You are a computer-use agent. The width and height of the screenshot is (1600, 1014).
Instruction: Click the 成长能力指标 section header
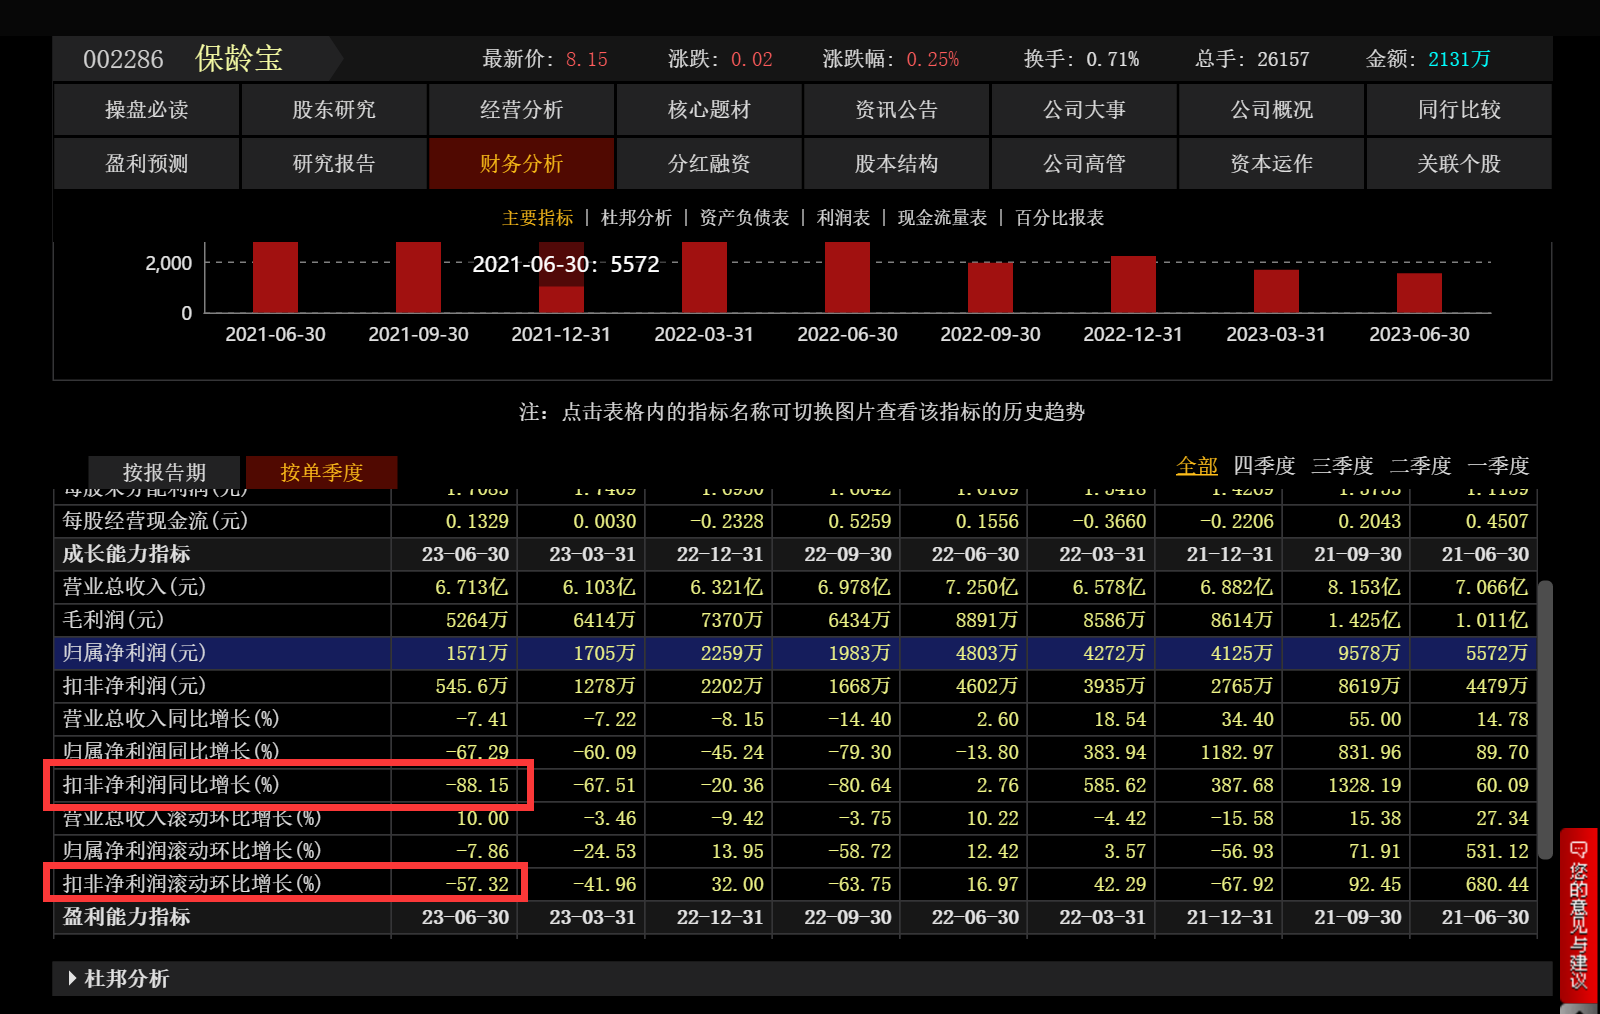[x=126, y=554]
